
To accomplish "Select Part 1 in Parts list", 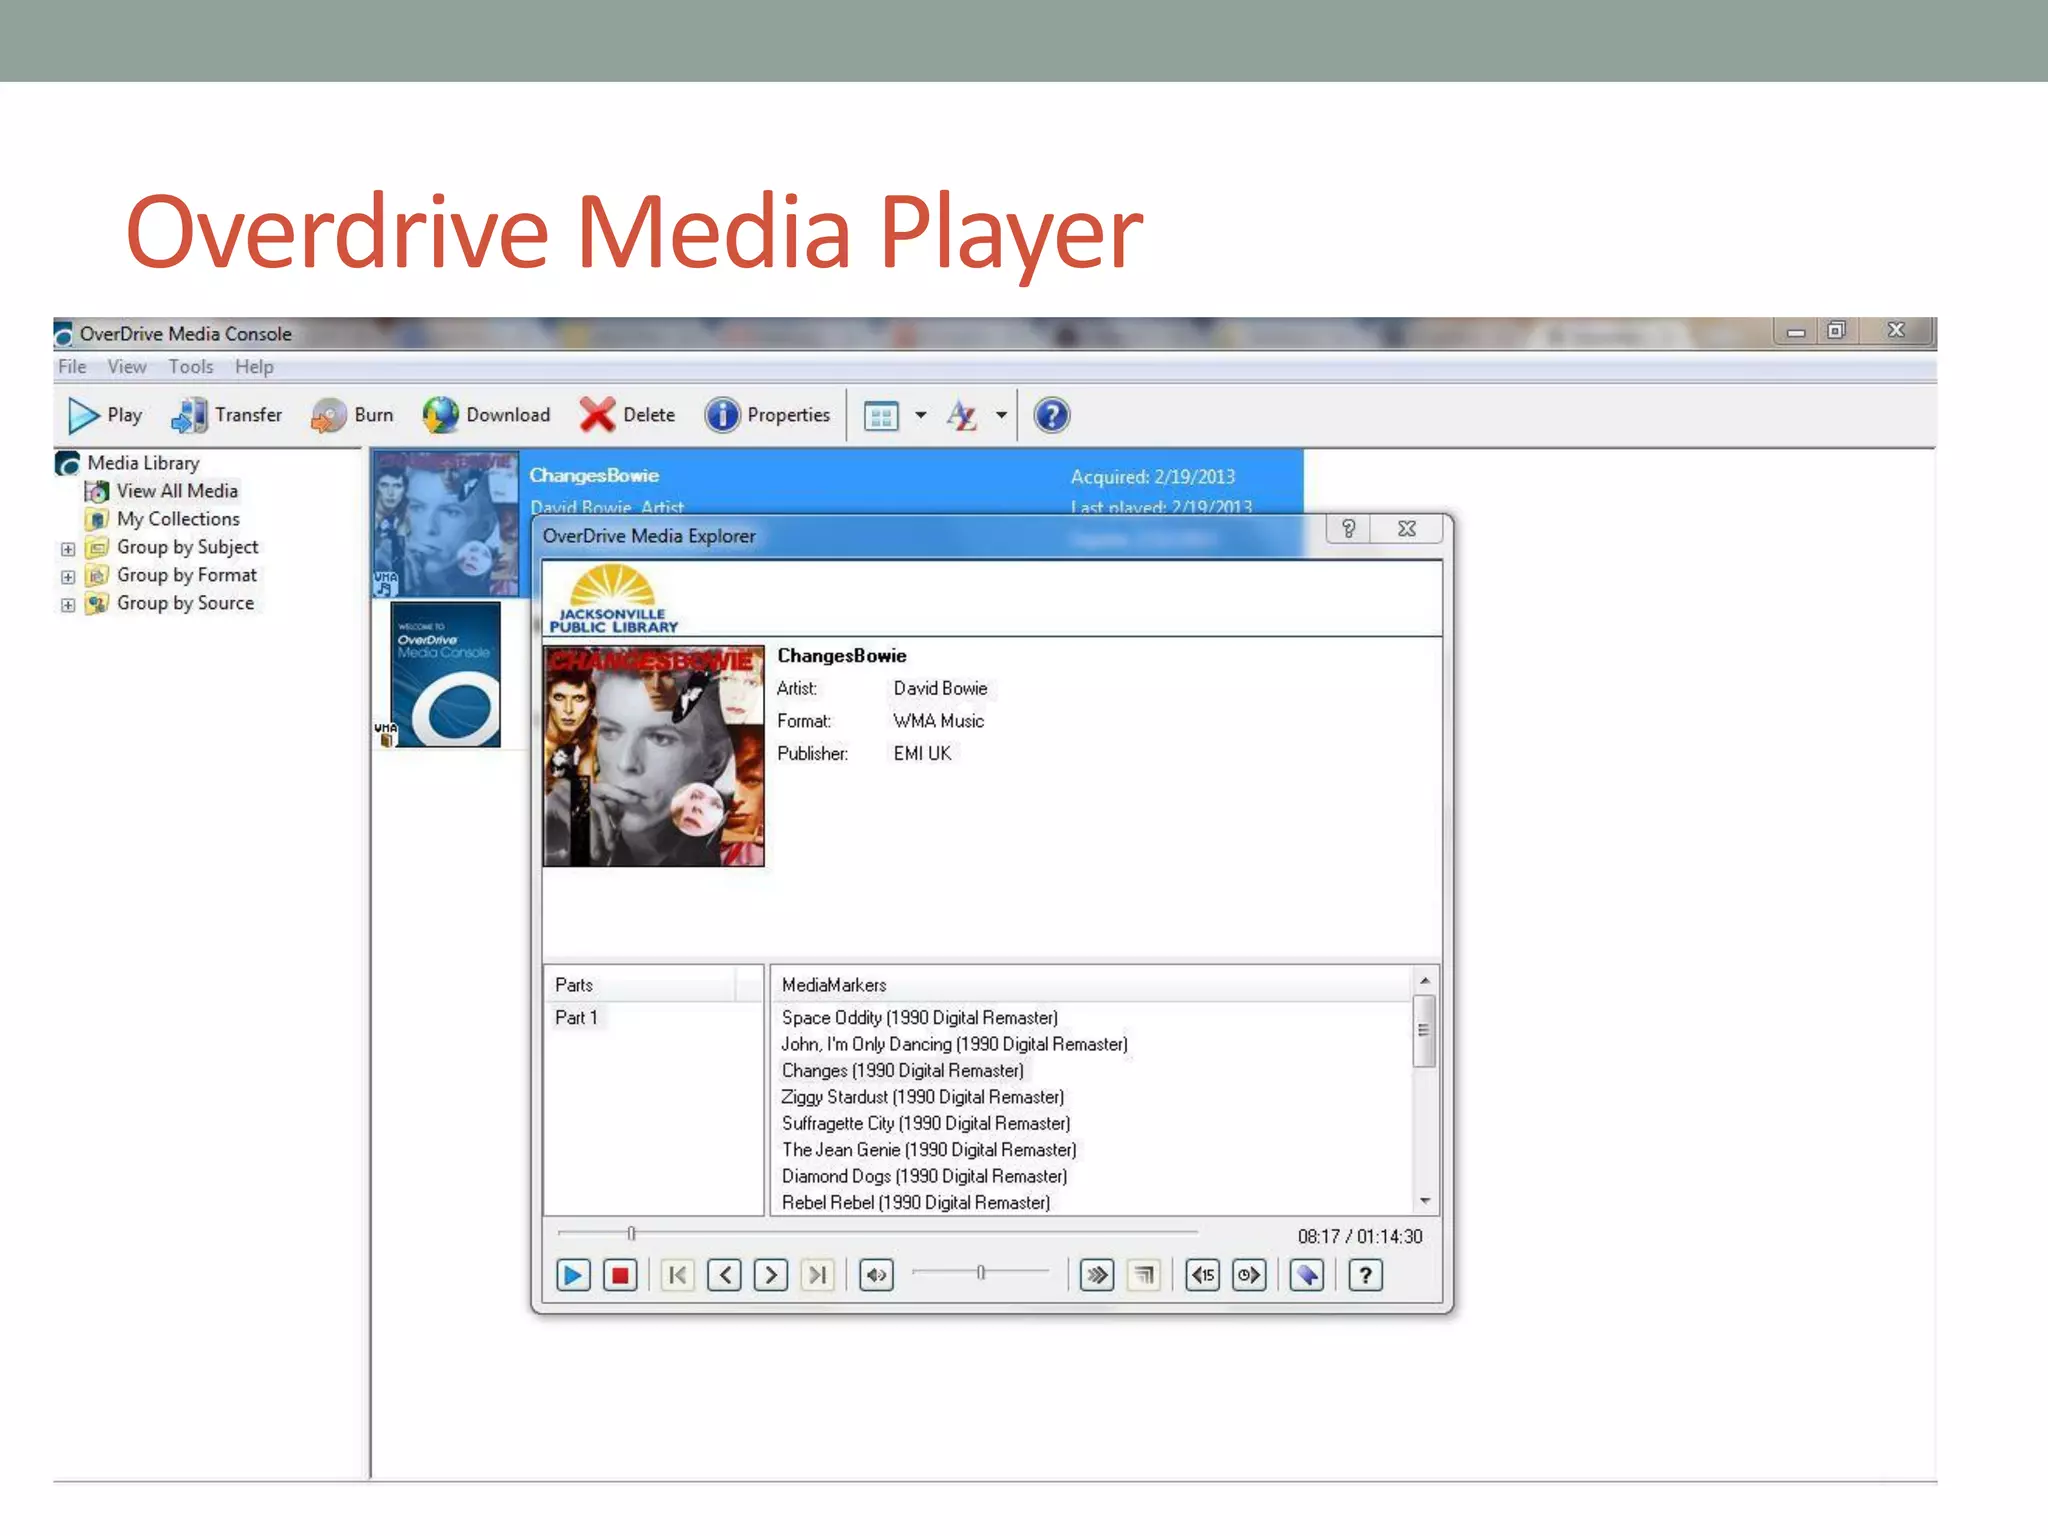I will tap(576, 1018).
